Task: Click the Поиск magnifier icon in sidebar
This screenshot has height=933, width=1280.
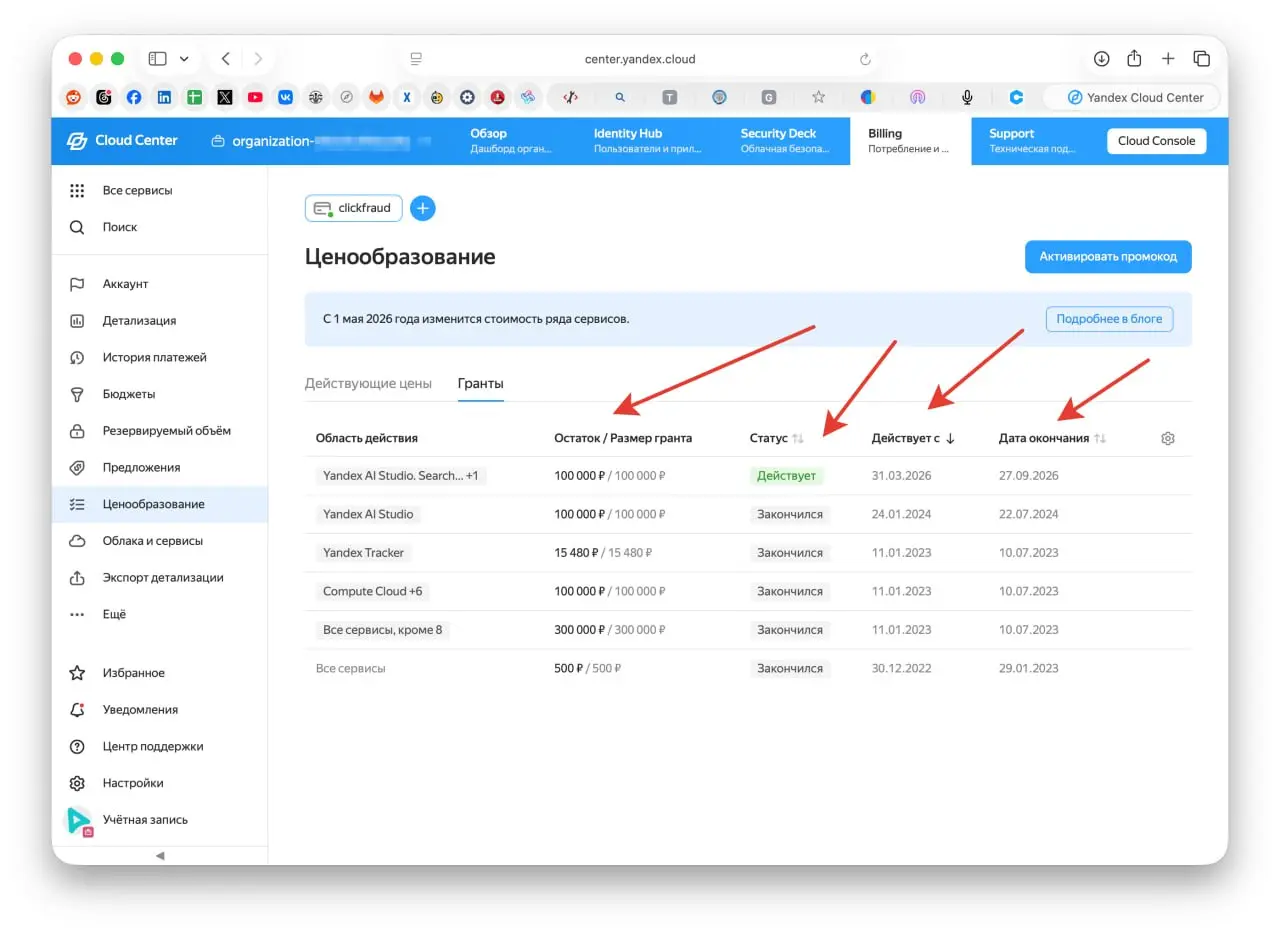Action: (x=77, y=227)
